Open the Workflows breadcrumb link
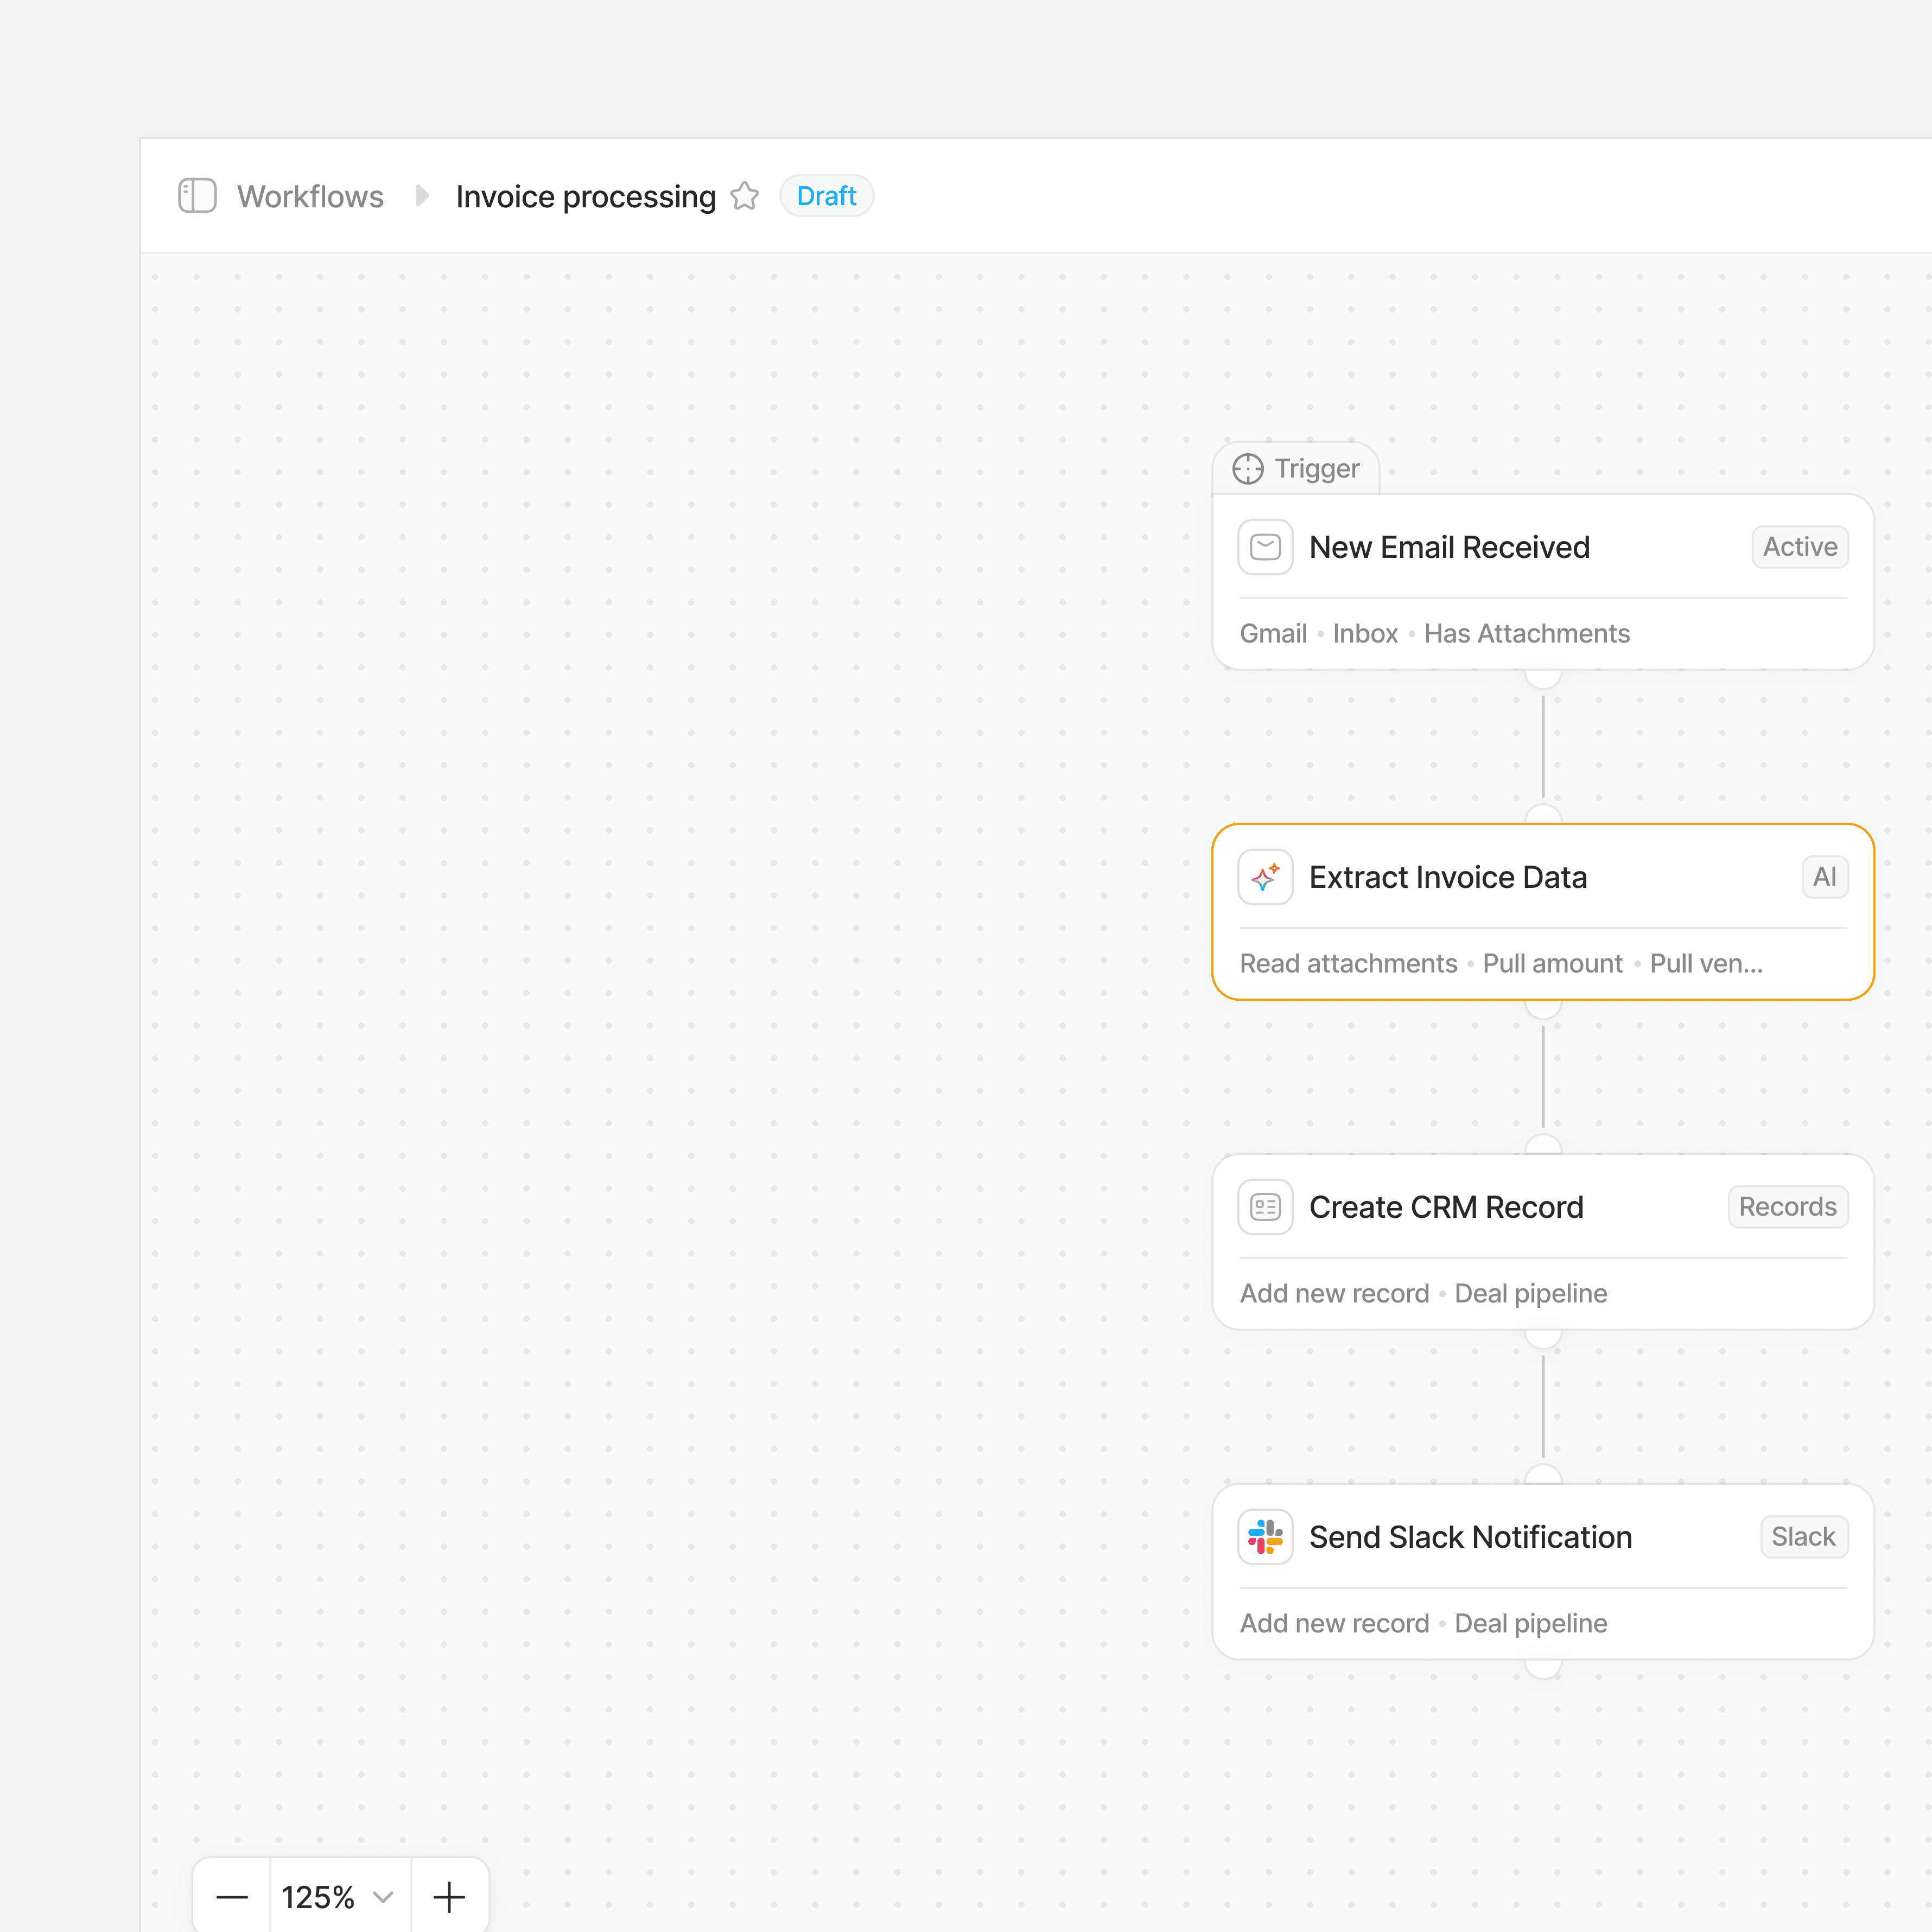 coord(310,196)
